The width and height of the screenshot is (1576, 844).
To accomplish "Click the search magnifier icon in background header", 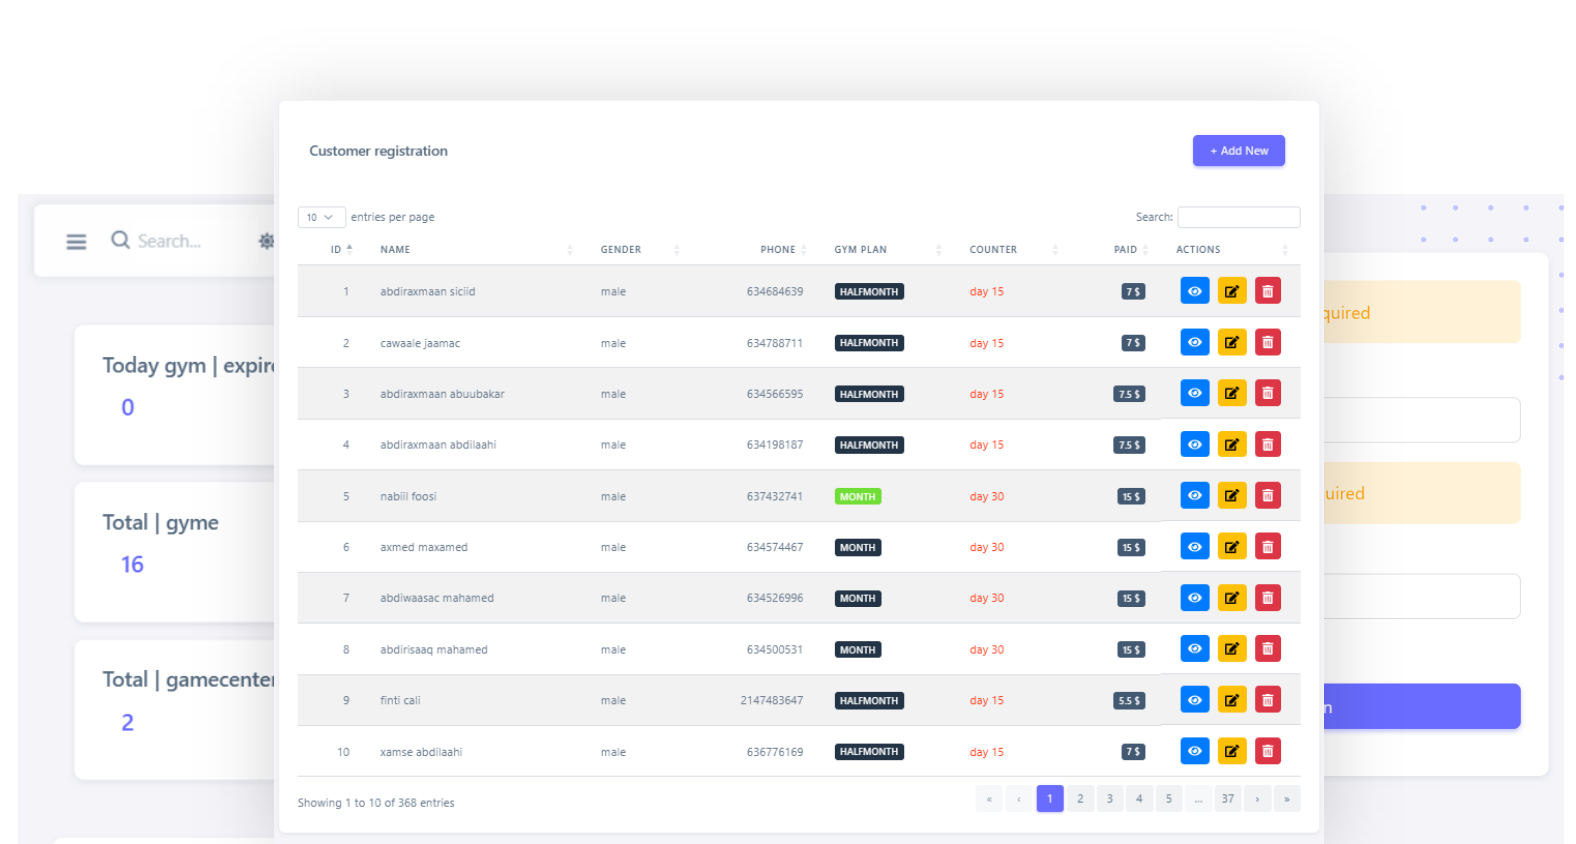I will click(x=120, y=240).
